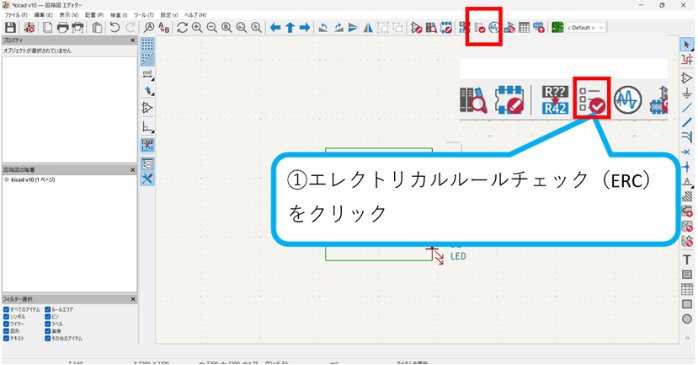Select the text tool T icon
This screenshot has width=698, height=365.
686,260
